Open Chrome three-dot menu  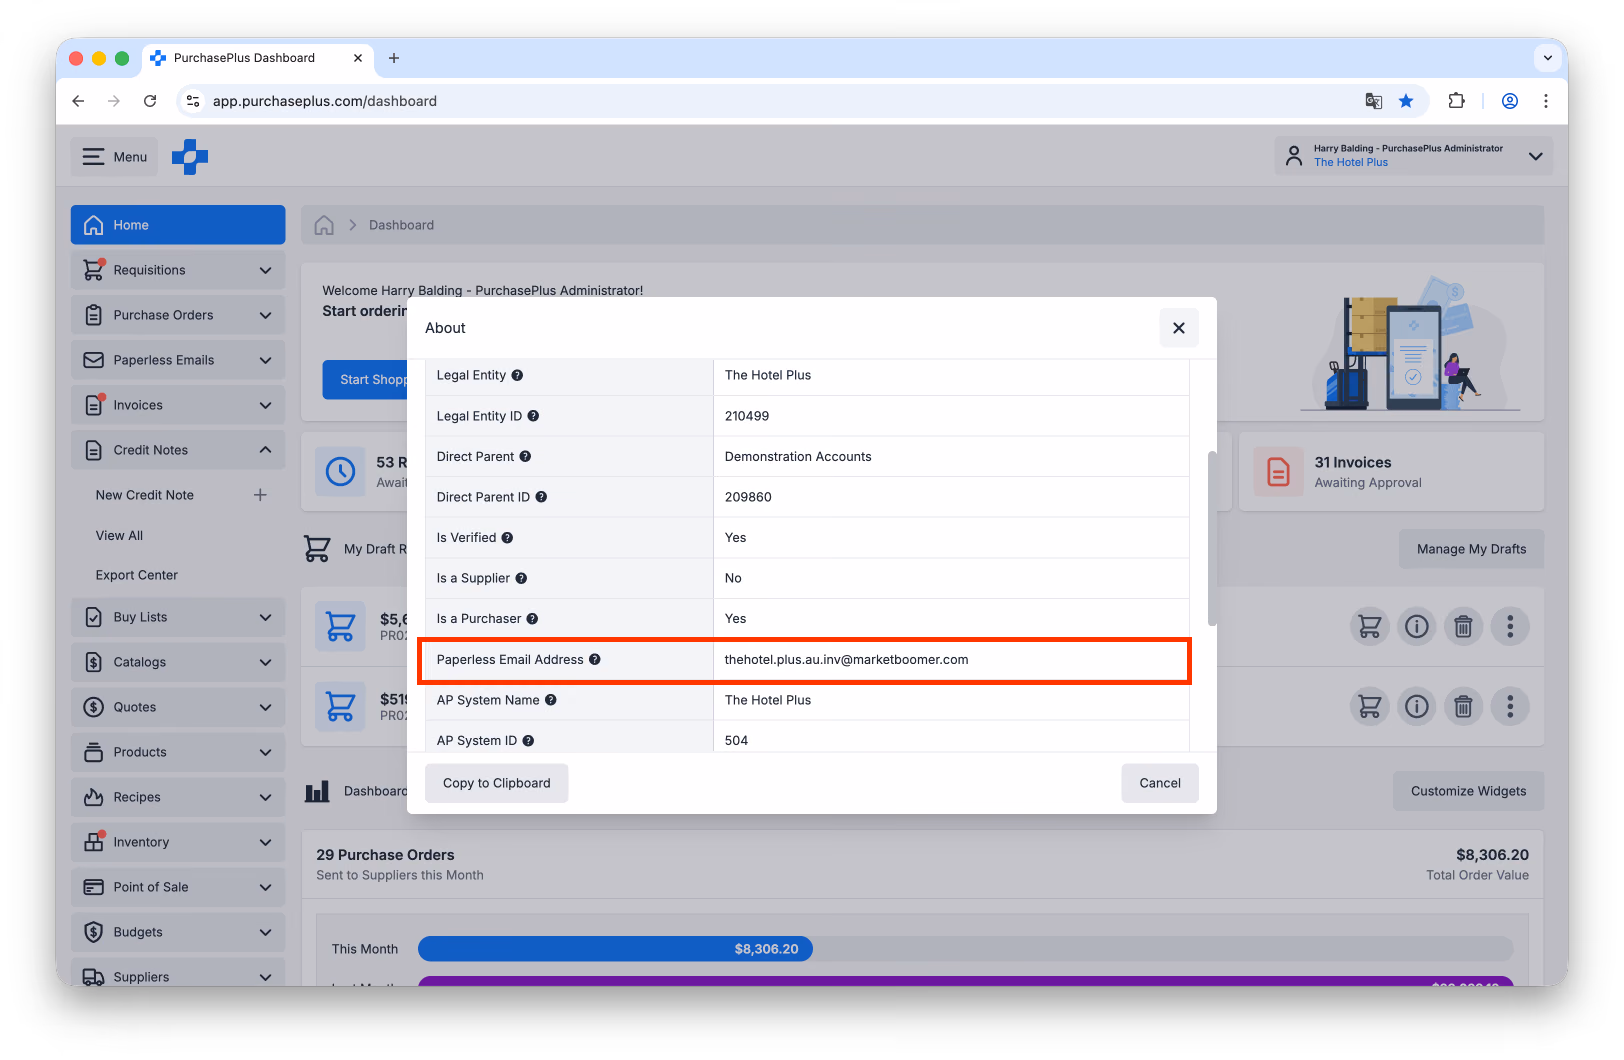tap(1546, 101)
